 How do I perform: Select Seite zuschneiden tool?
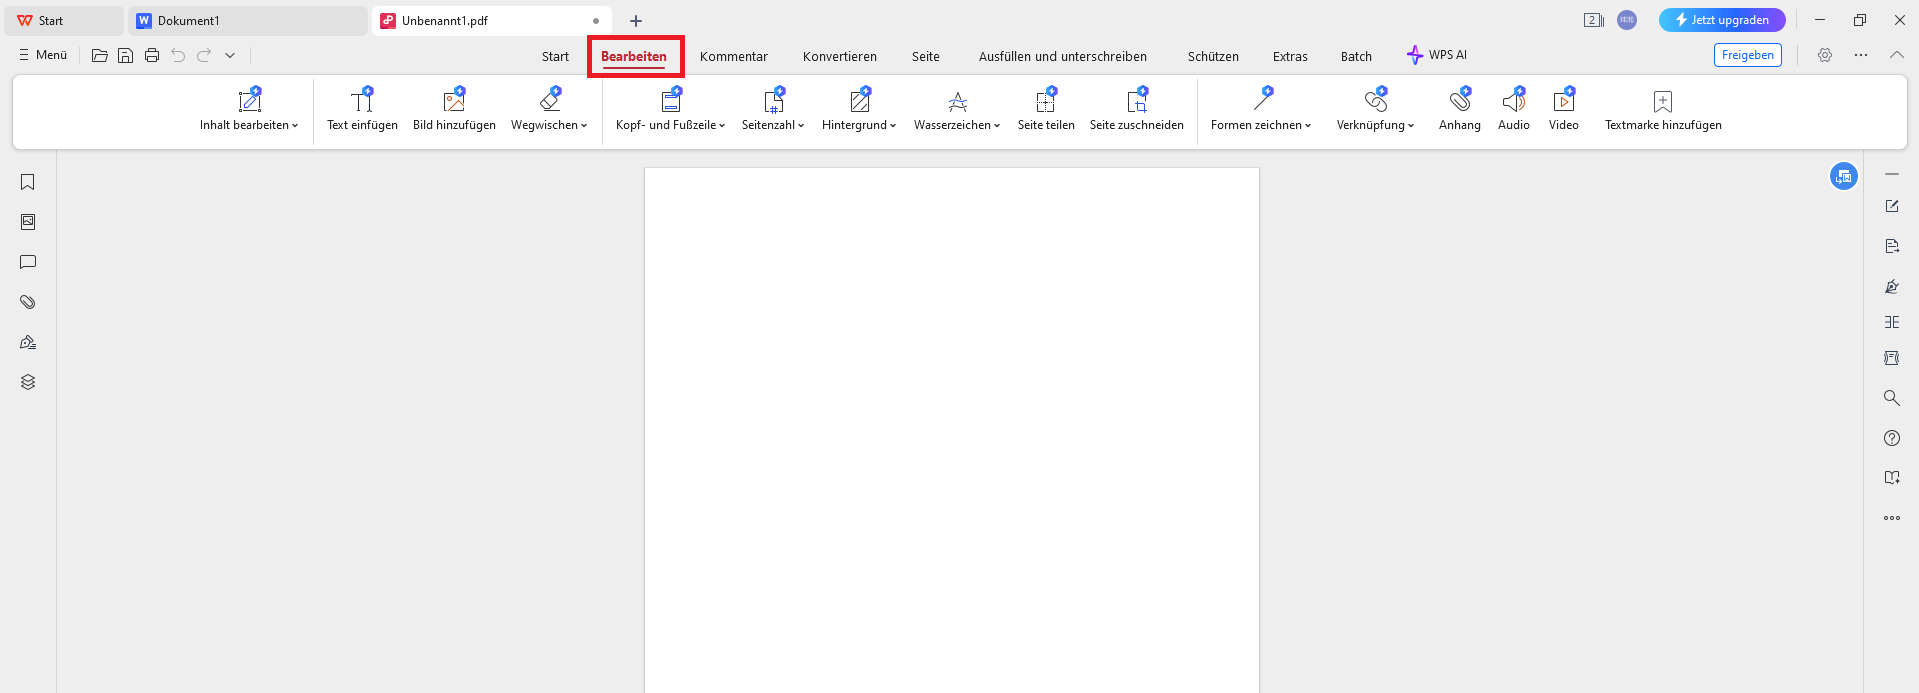click(x=1137, y=111)
